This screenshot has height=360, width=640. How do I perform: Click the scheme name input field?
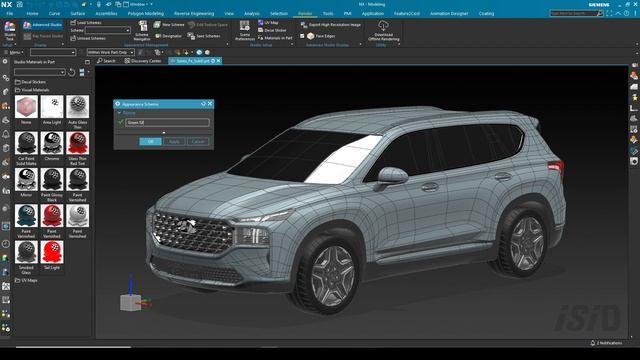[167, 122]
